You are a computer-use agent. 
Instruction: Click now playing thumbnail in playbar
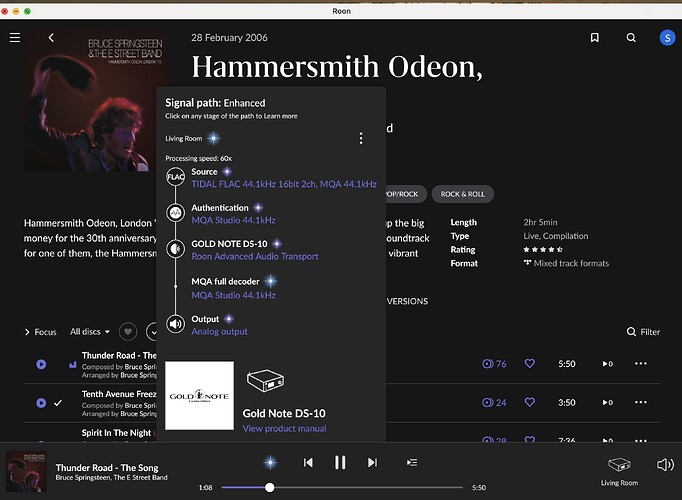26,471
